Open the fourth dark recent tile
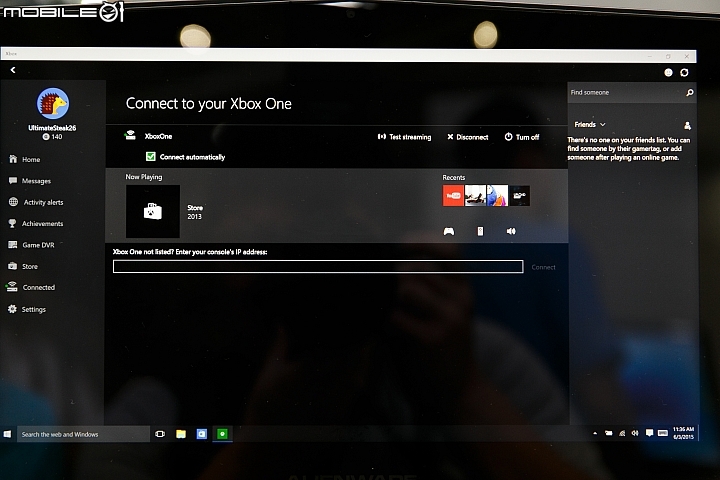Screen dimensions: 720x480 coord(519,196)
